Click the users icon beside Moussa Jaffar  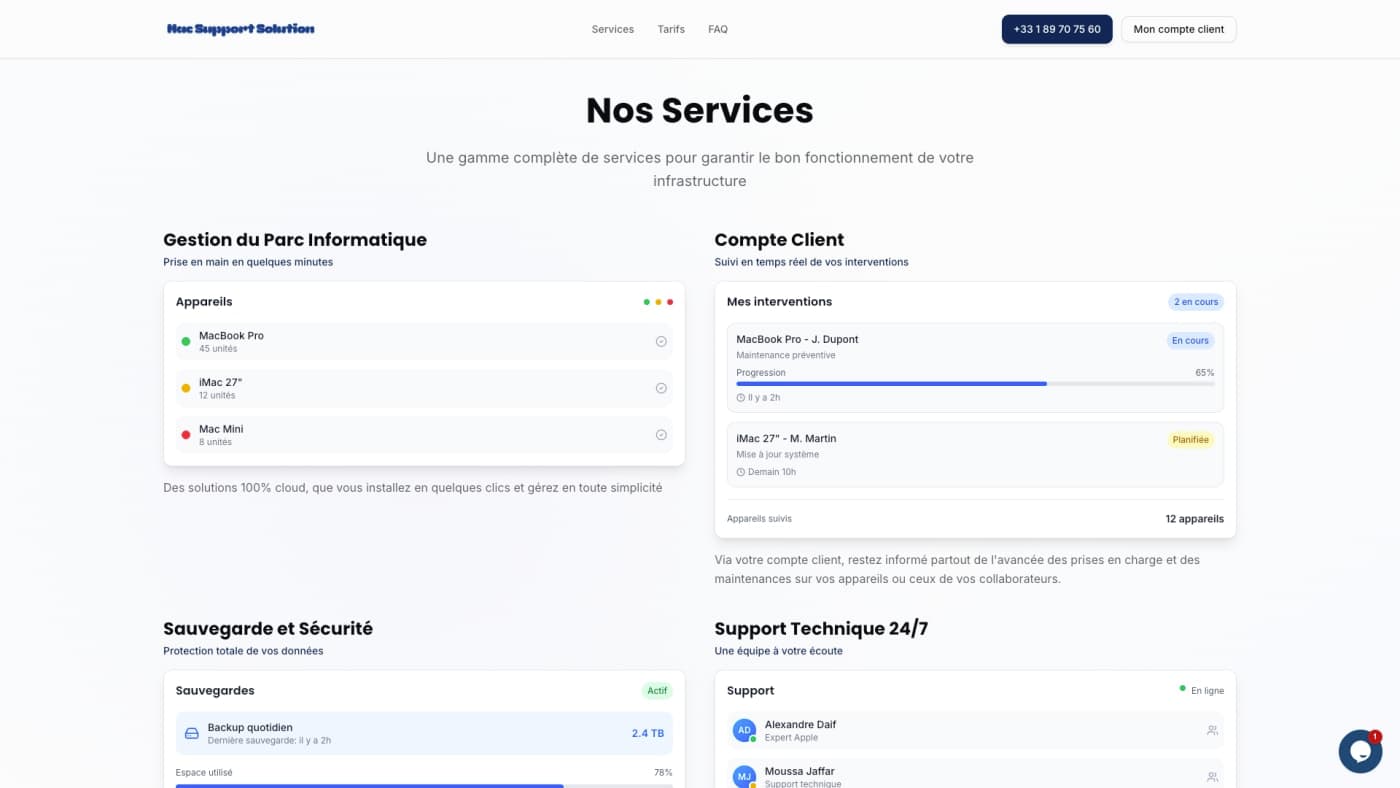pos(1212,777)
